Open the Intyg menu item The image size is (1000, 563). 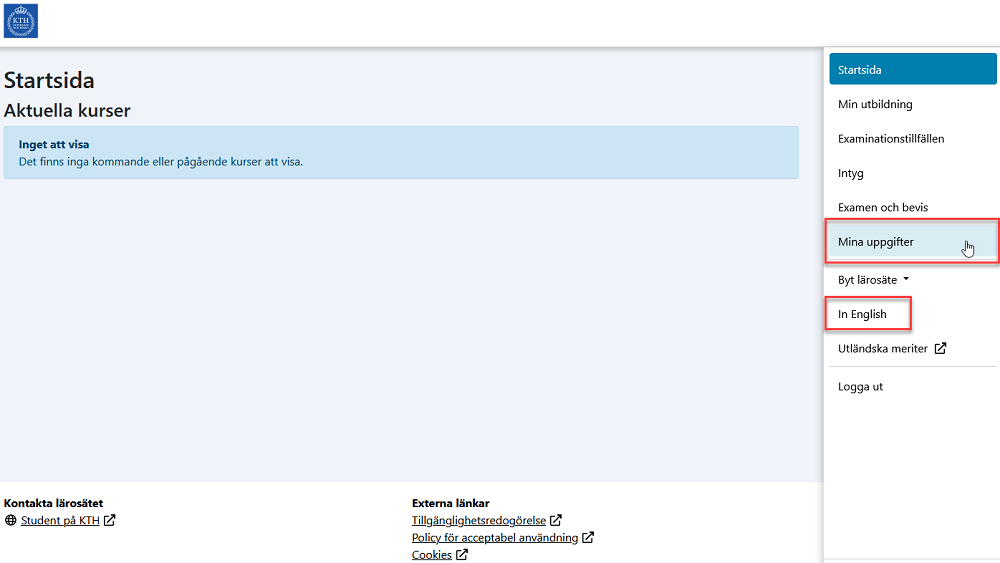click(851, 173)
